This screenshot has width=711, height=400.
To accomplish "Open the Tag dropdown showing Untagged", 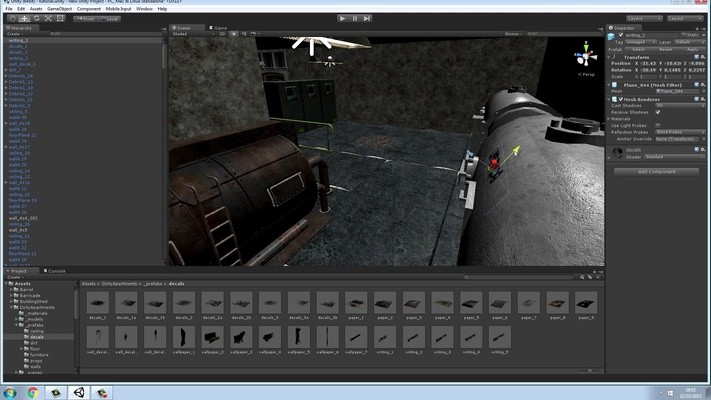I will click(641, 42).
